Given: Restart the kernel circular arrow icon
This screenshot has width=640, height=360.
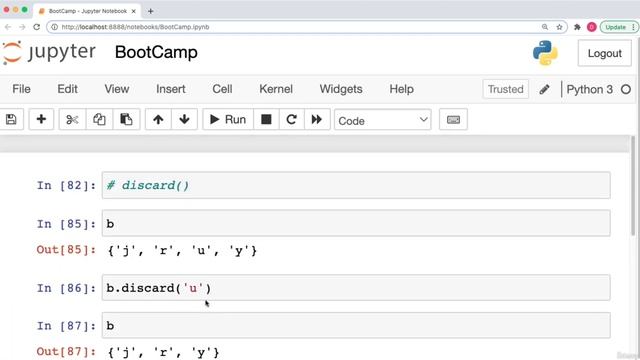Looking at the screenshot, I should pyautogui.click(x=291, y=119).
